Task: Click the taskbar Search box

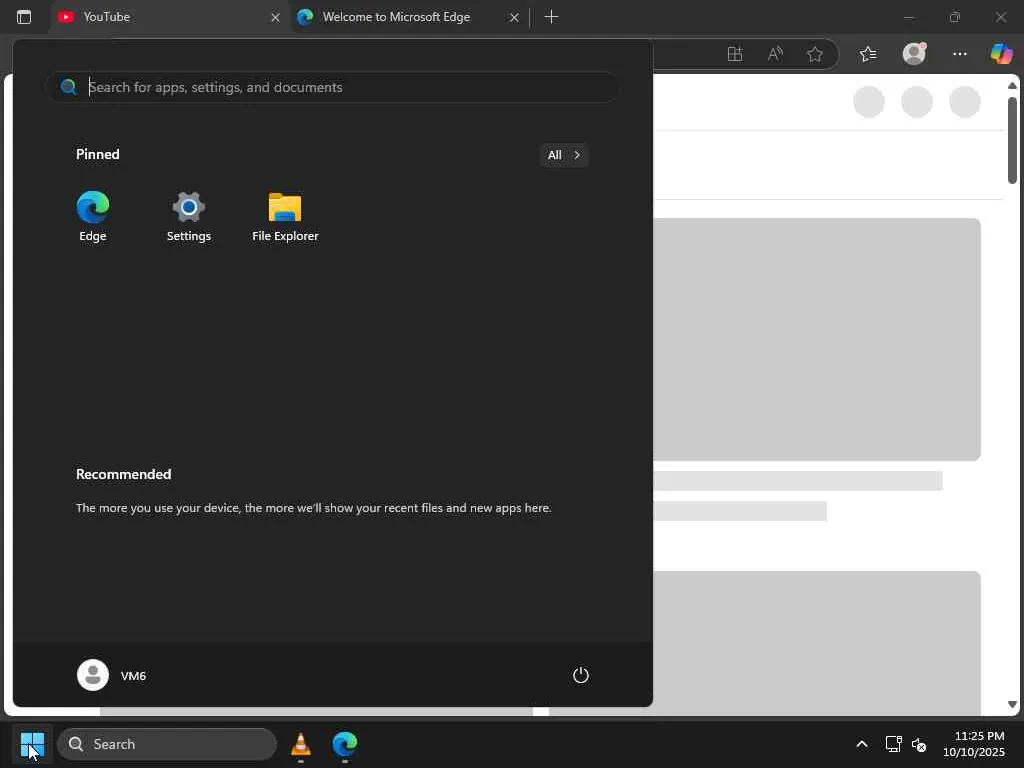Action: (167, 744)
